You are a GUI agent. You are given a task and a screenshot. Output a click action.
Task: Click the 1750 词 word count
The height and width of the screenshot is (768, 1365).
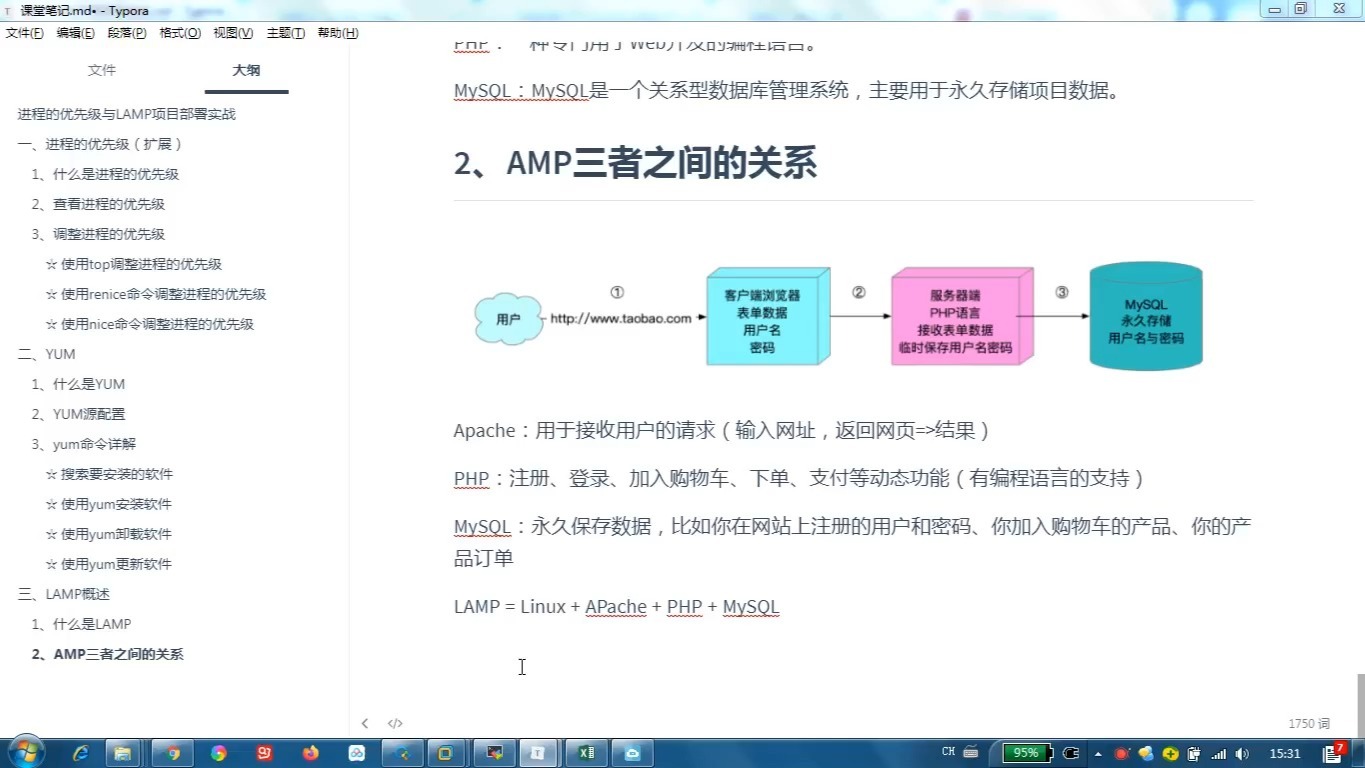click(1309, 723)
